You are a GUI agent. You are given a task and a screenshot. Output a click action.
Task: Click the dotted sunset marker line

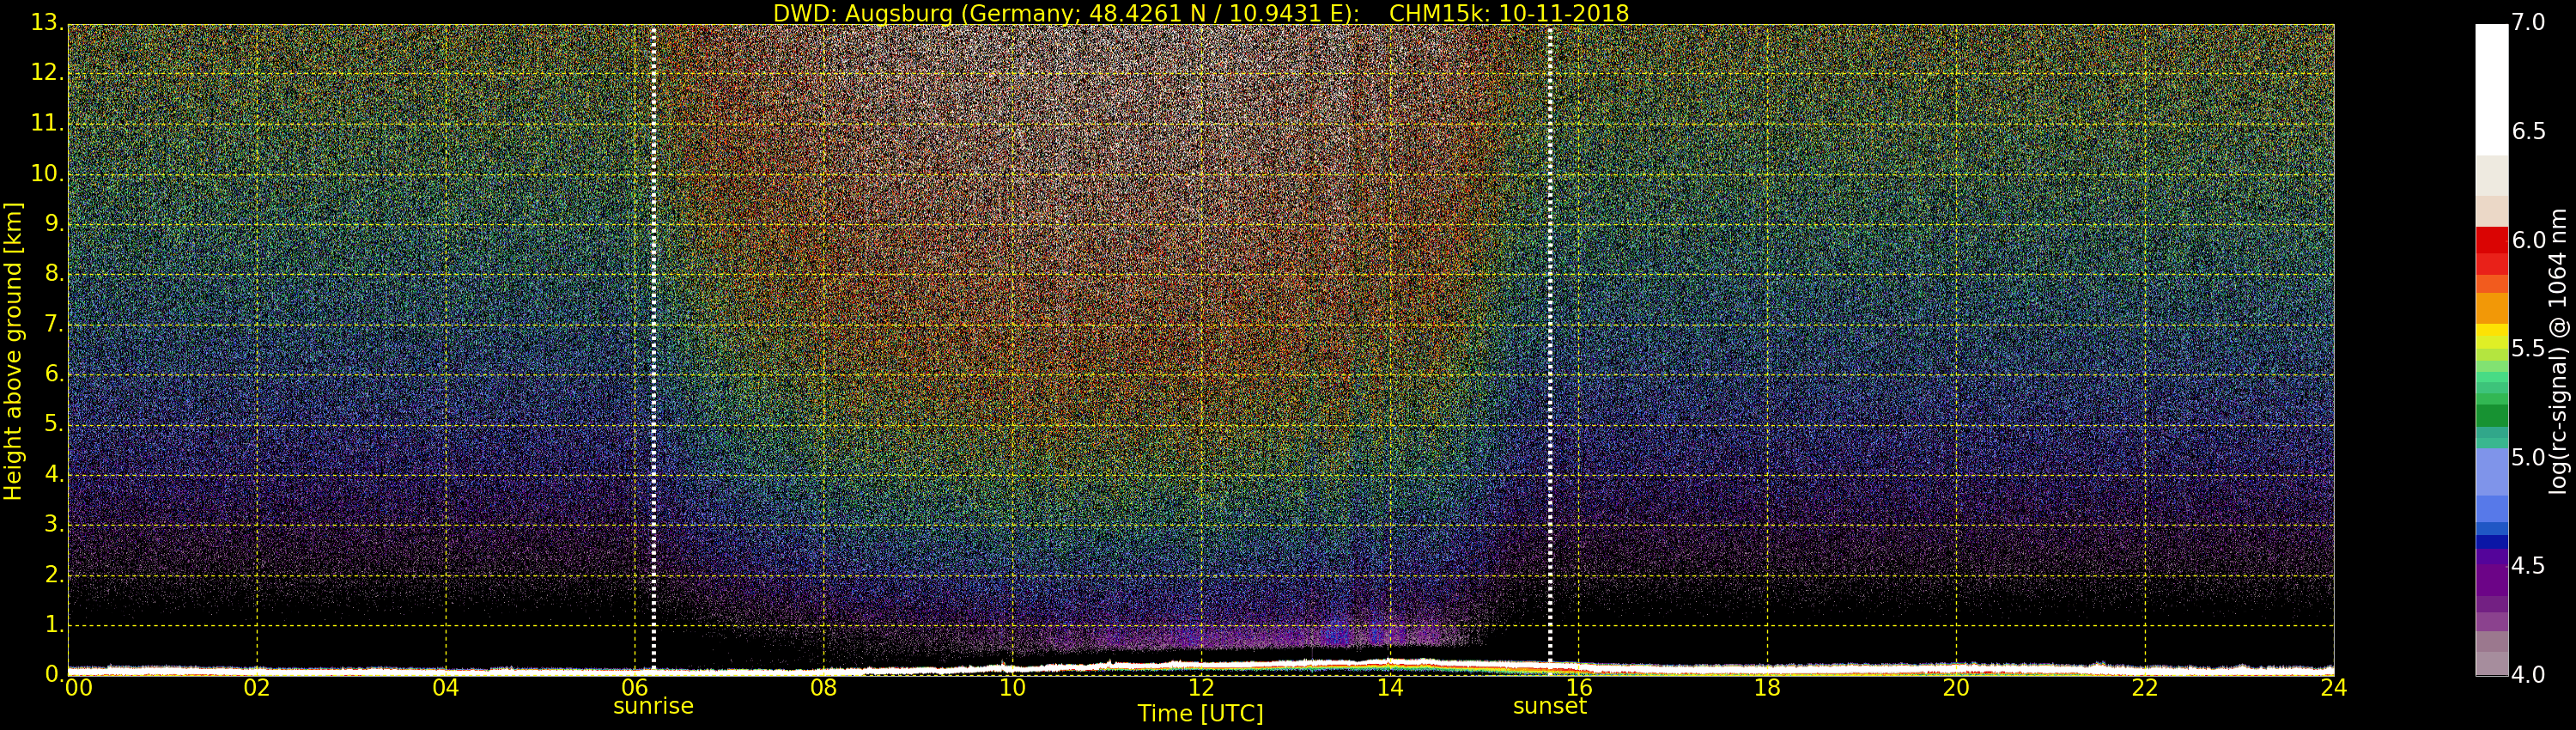[1550, 350]
